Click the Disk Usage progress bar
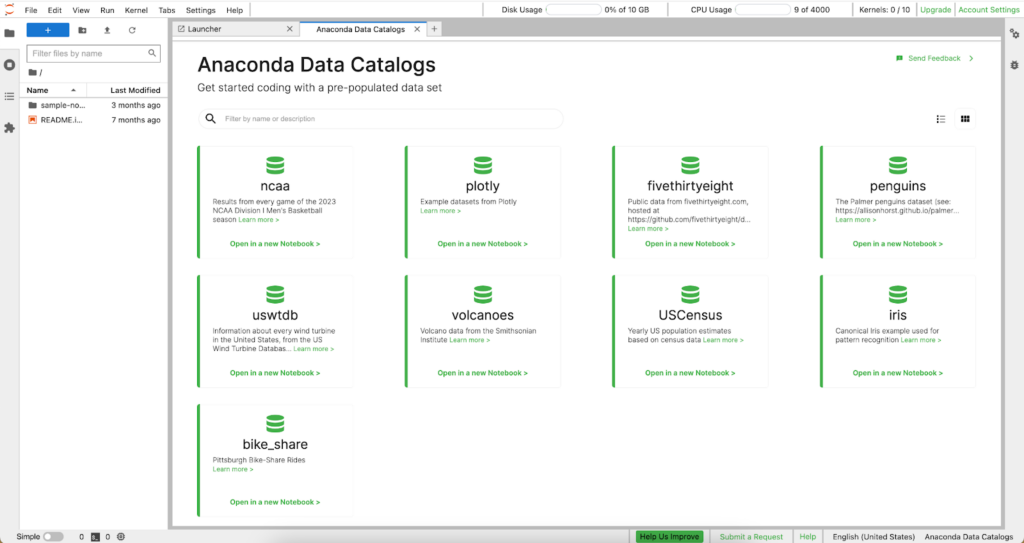1024x543 pixels. tap(573, 10)
